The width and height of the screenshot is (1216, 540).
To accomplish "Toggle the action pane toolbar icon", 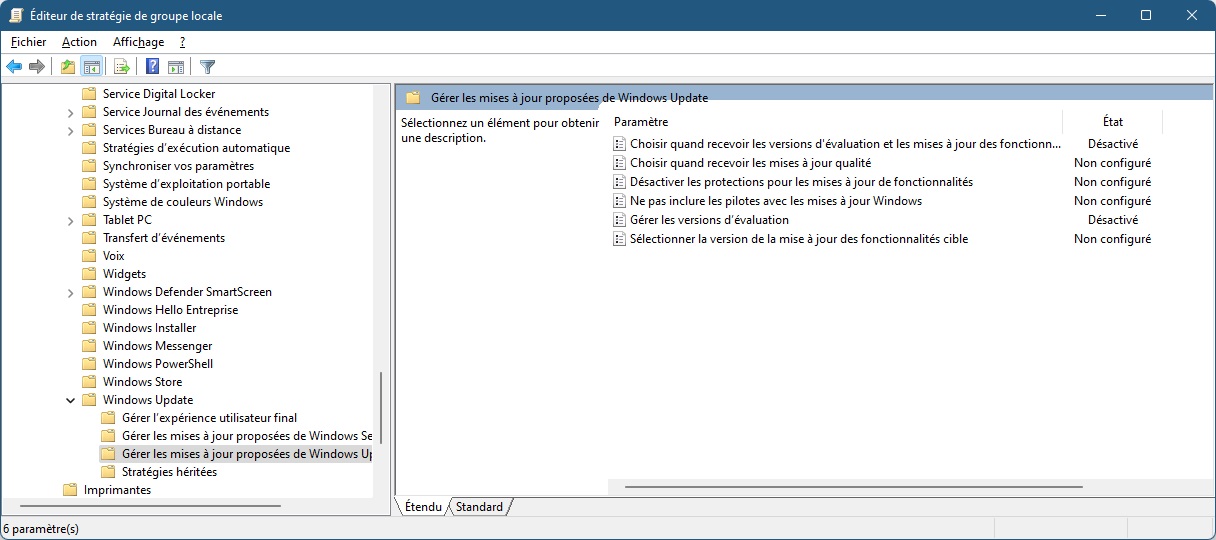I will tap(176, 67).
